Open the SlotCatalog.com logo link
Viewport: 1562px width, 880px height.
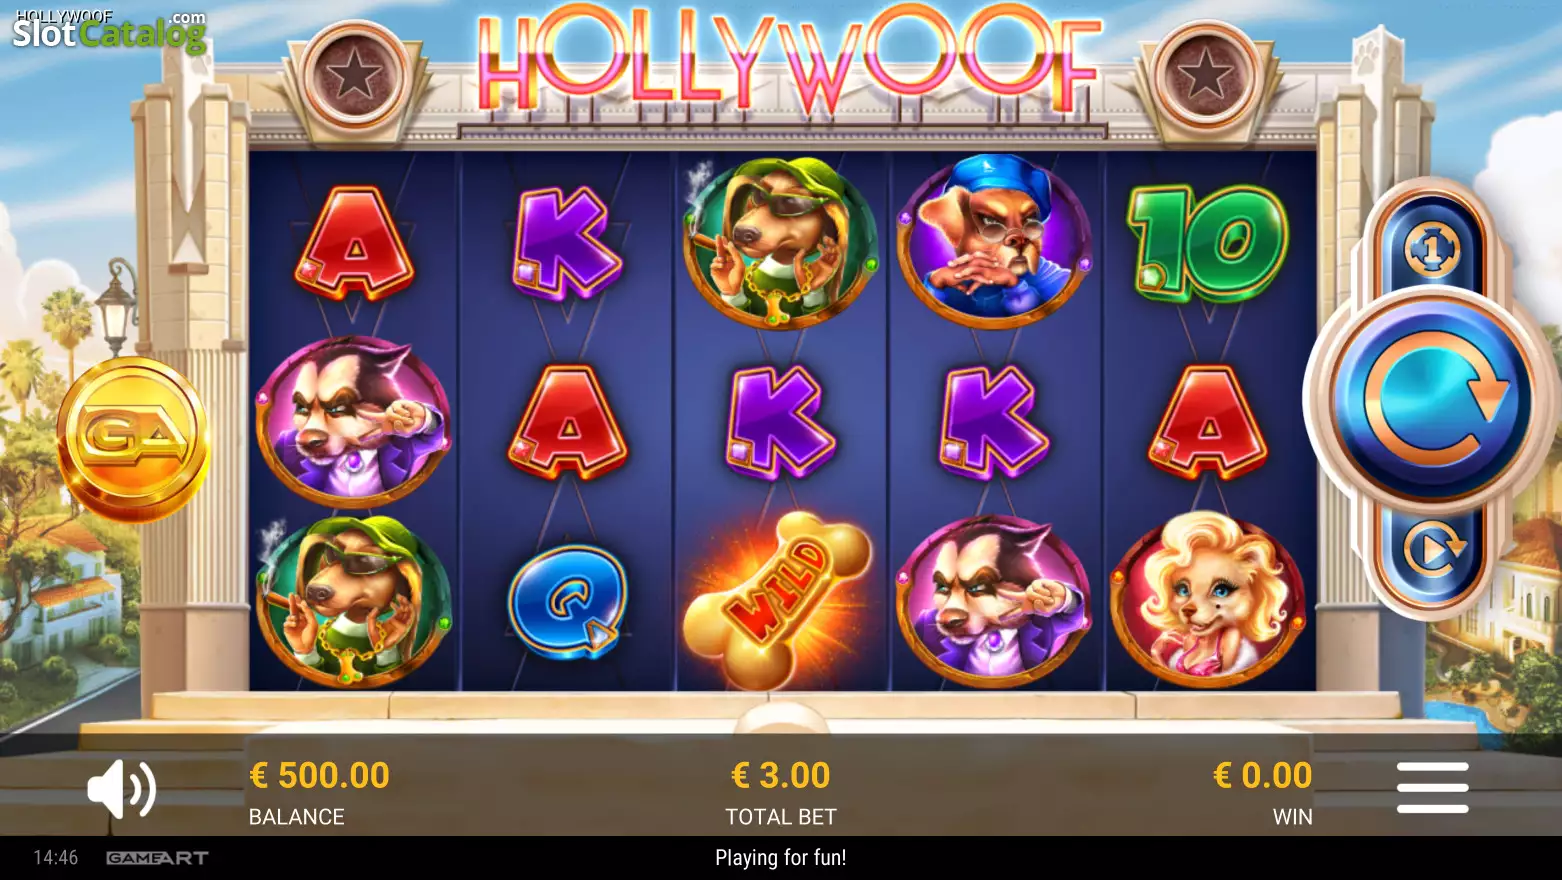[109, 30]
